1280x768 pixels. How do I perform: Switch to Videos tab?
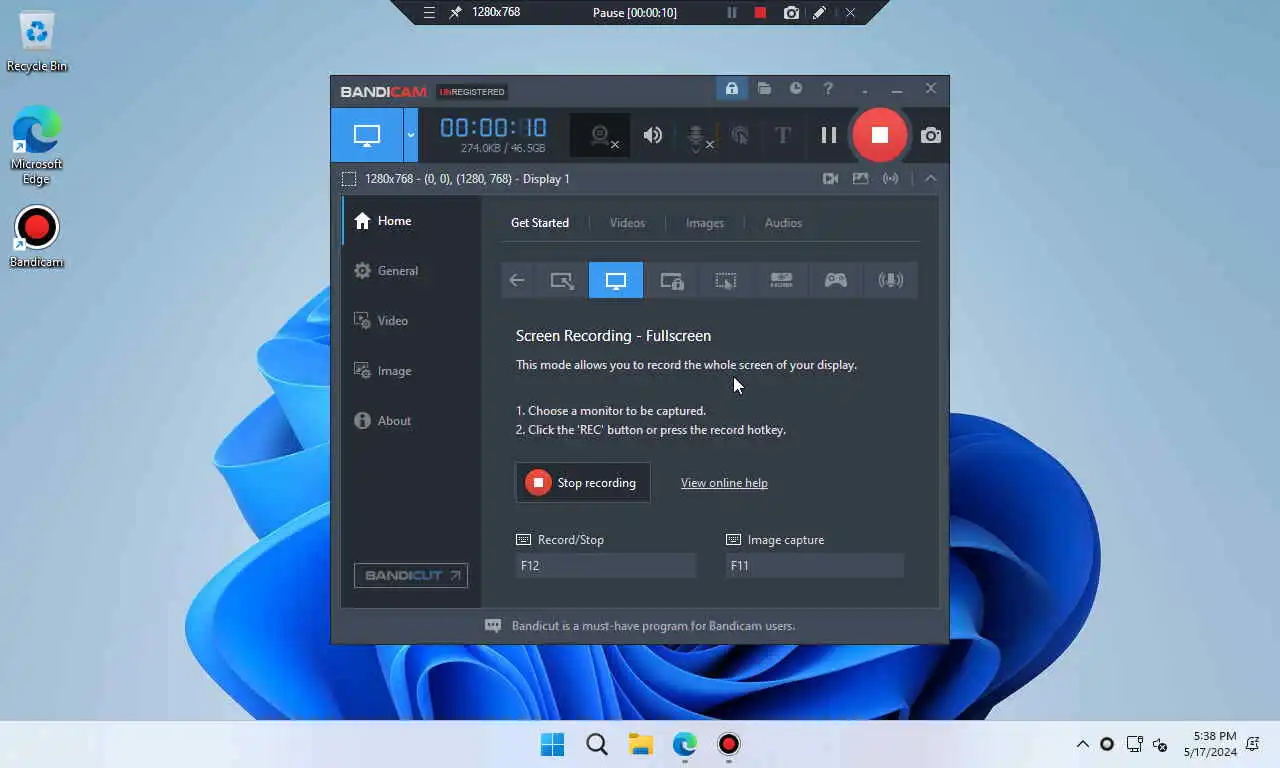(628, 223)
